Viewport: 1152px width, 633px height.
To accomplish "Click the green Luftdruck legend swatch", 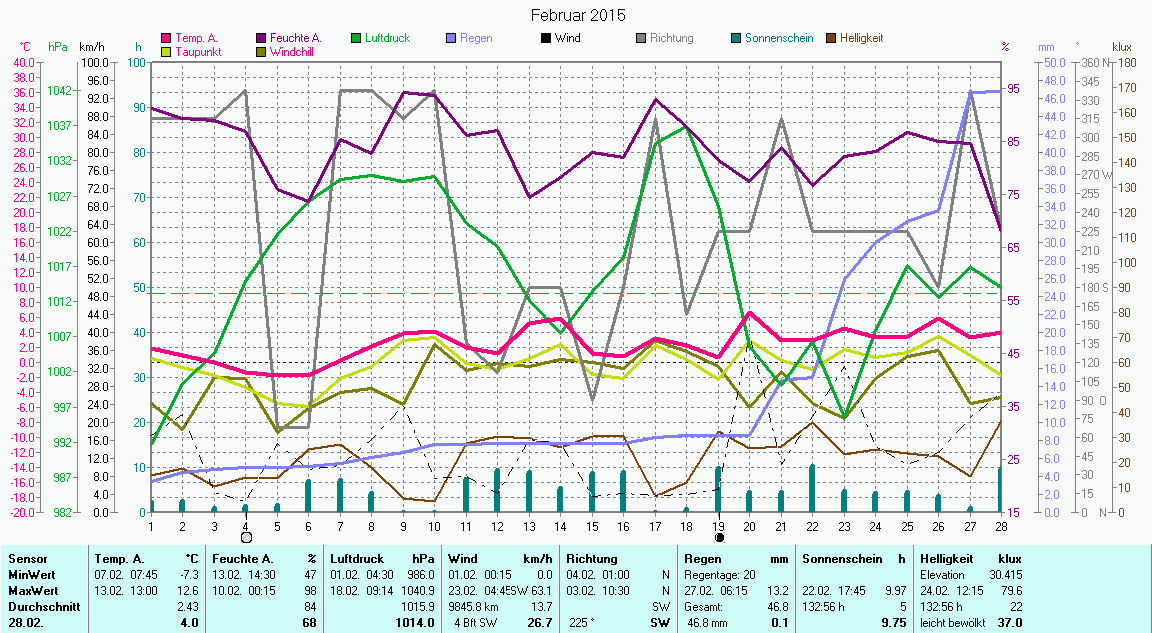I will 357,39.
